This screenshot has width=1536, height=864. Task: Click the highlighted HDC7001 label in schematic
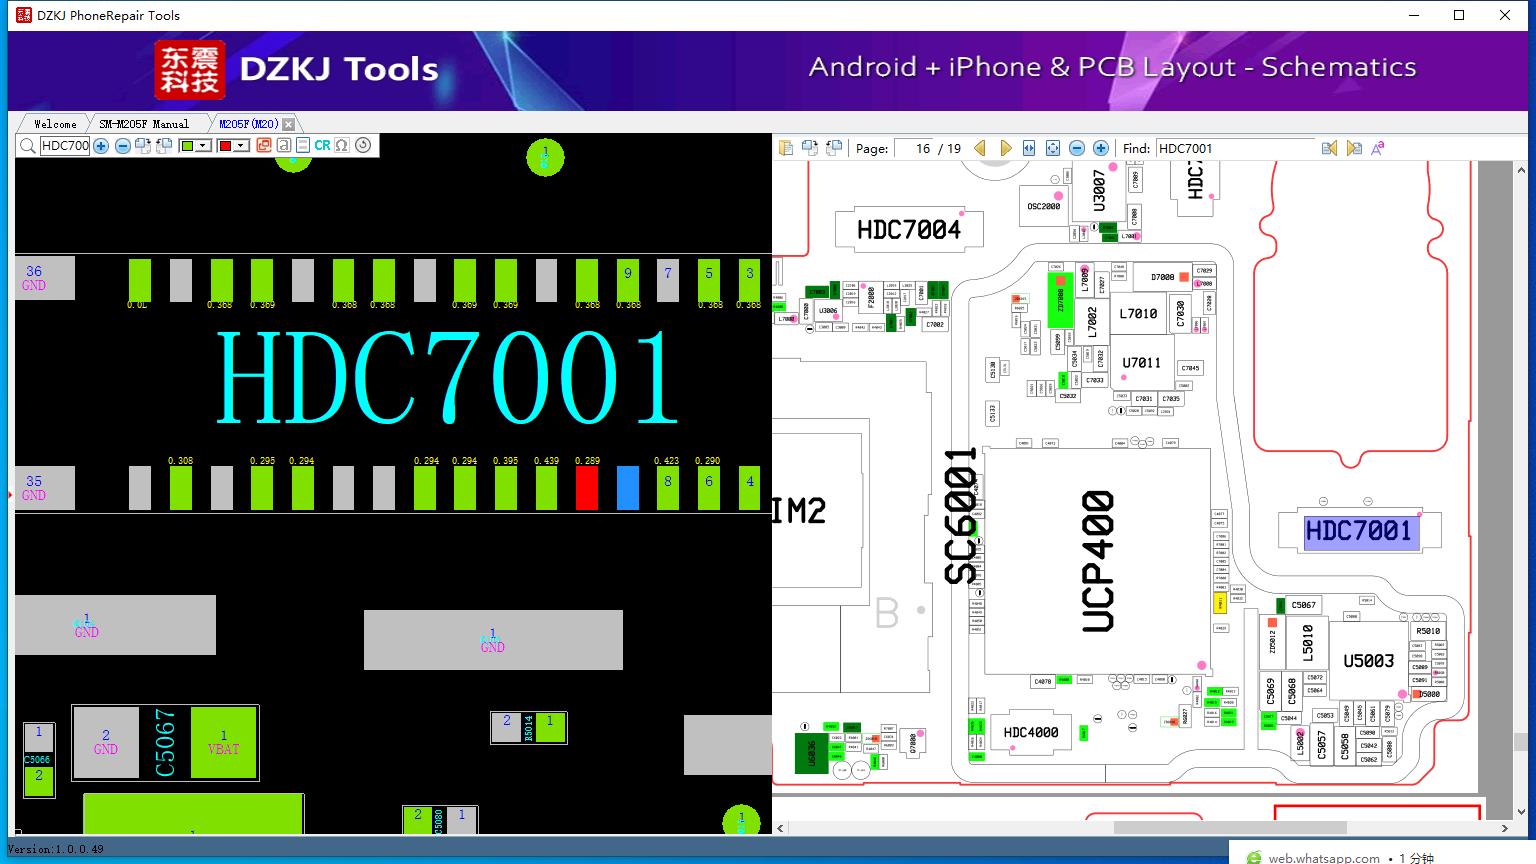click(x=1359, y=531)
